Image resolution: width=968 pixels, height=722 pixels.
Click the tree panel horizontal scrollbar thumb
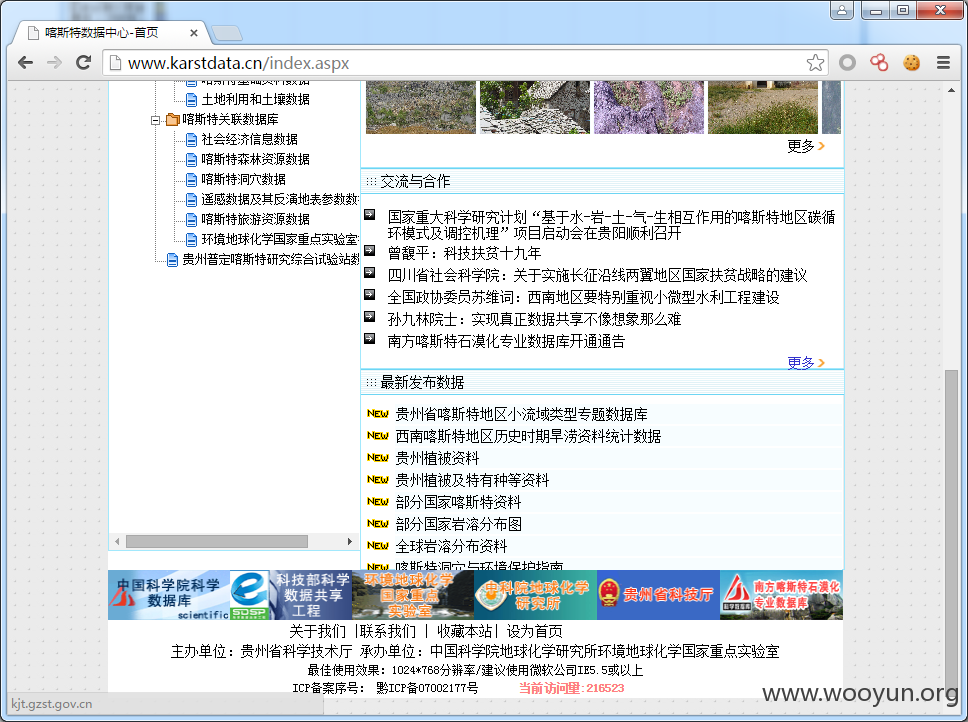pyautogui.click(x=217, y=541)
